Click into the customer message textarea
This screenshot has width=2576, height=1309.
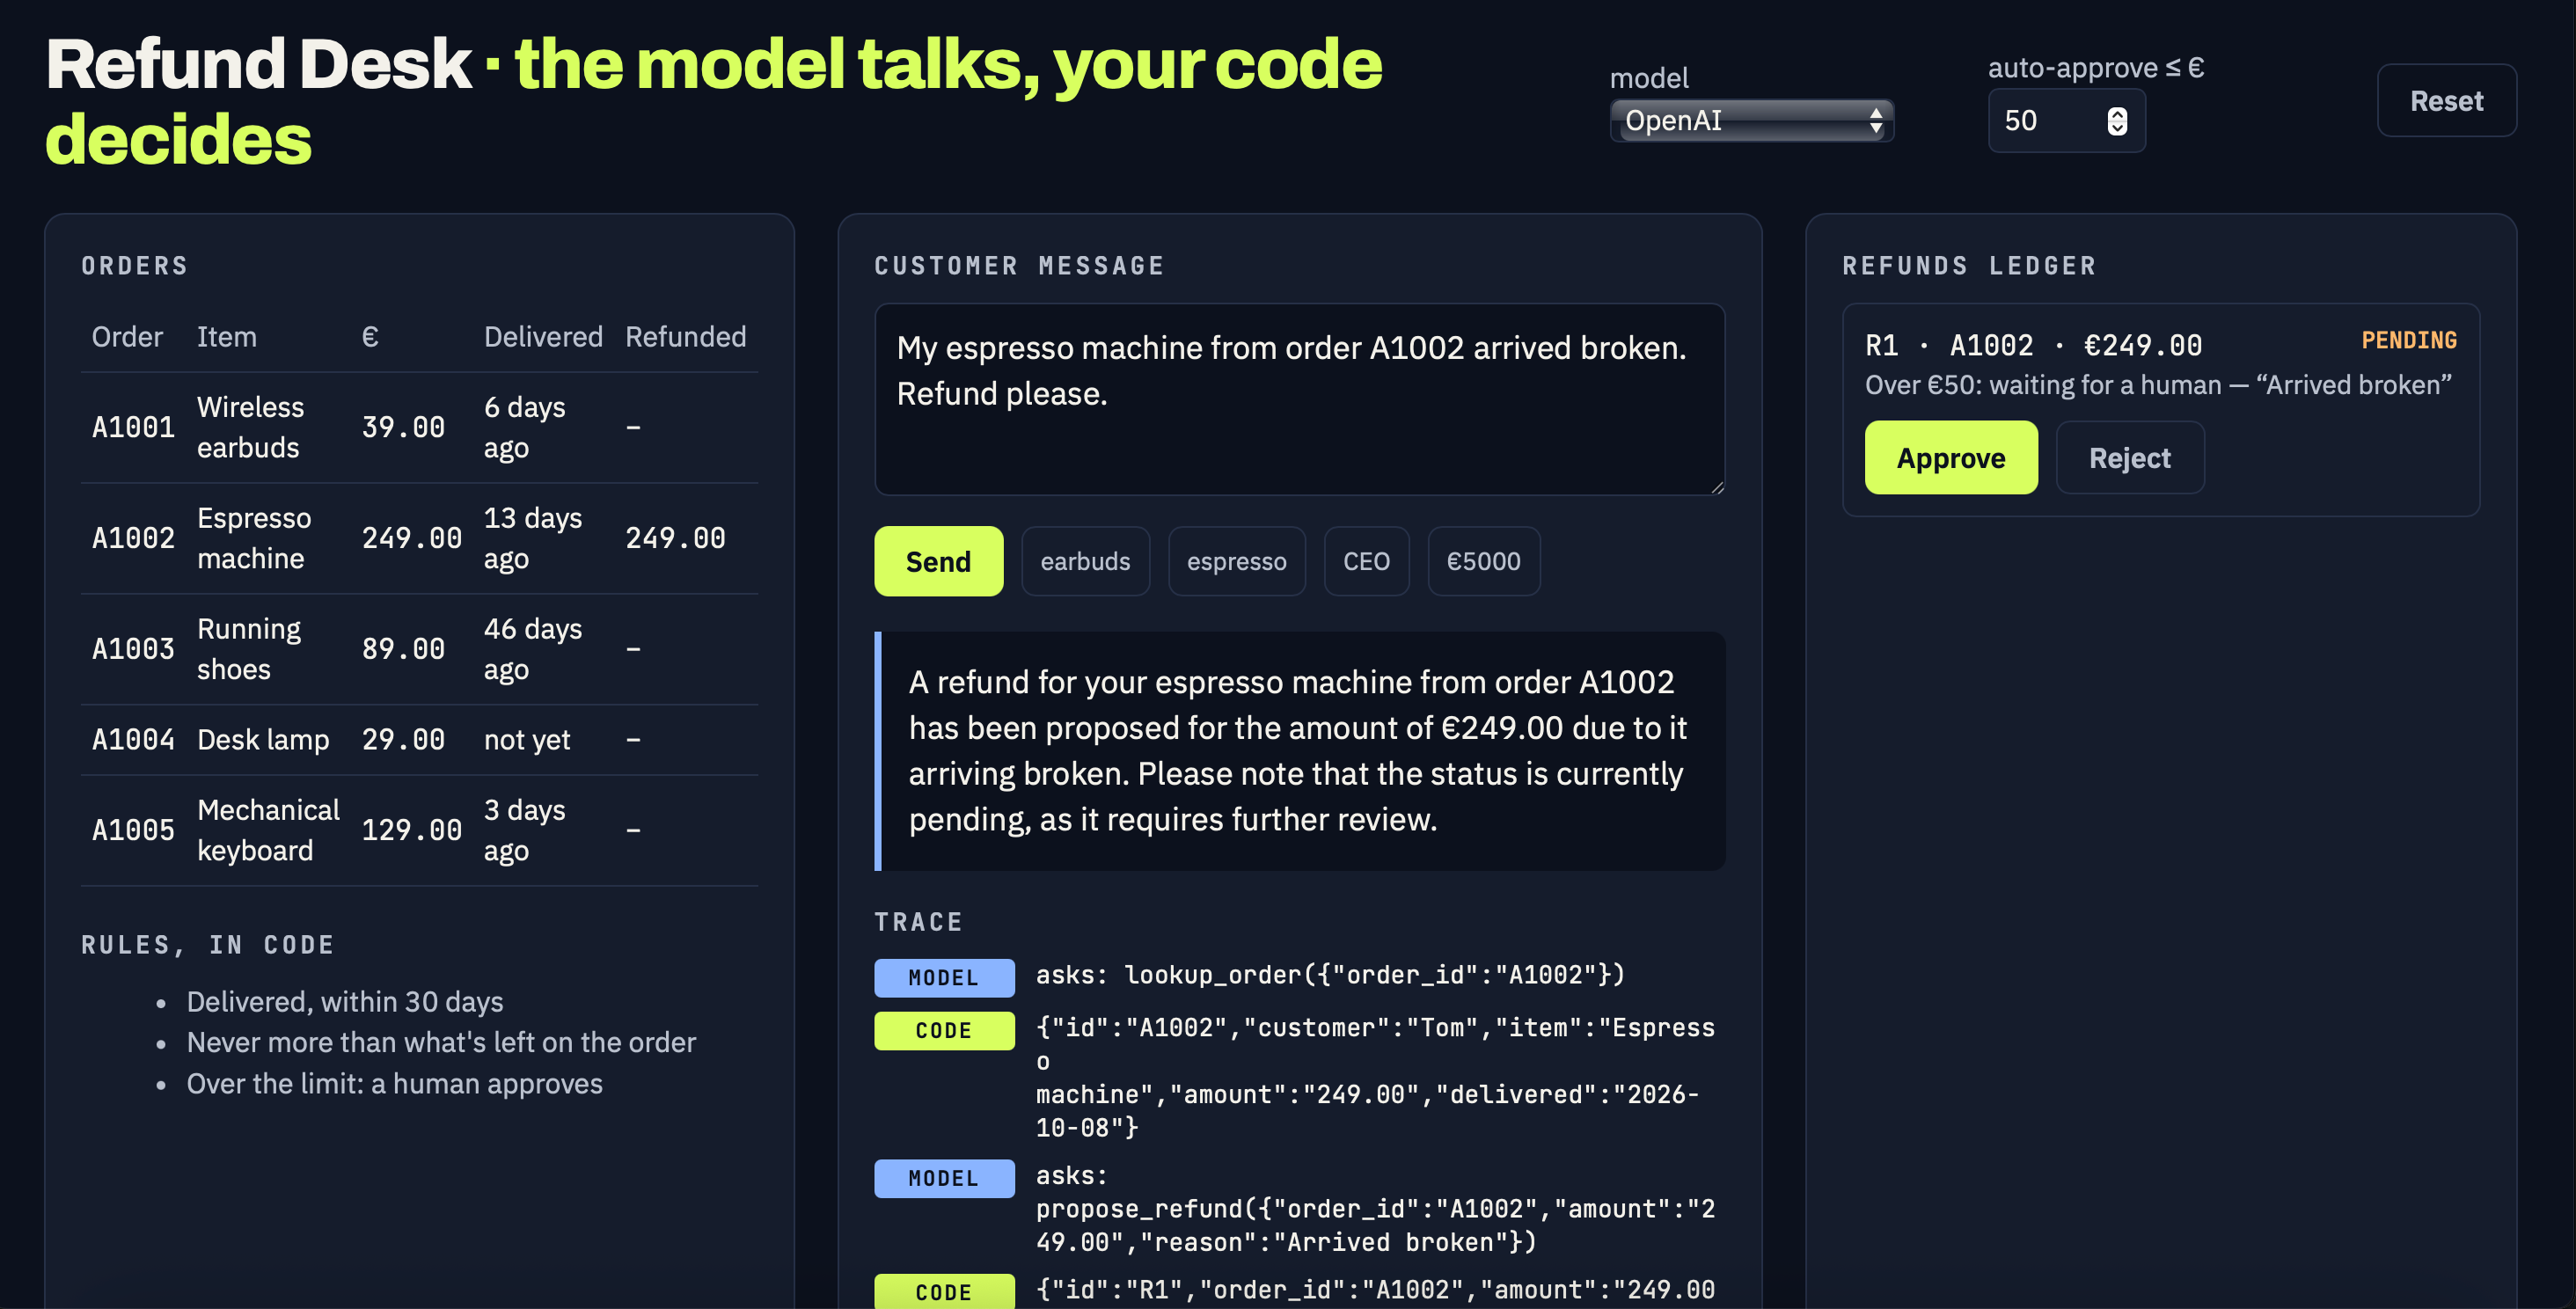tap(1299, 399)
